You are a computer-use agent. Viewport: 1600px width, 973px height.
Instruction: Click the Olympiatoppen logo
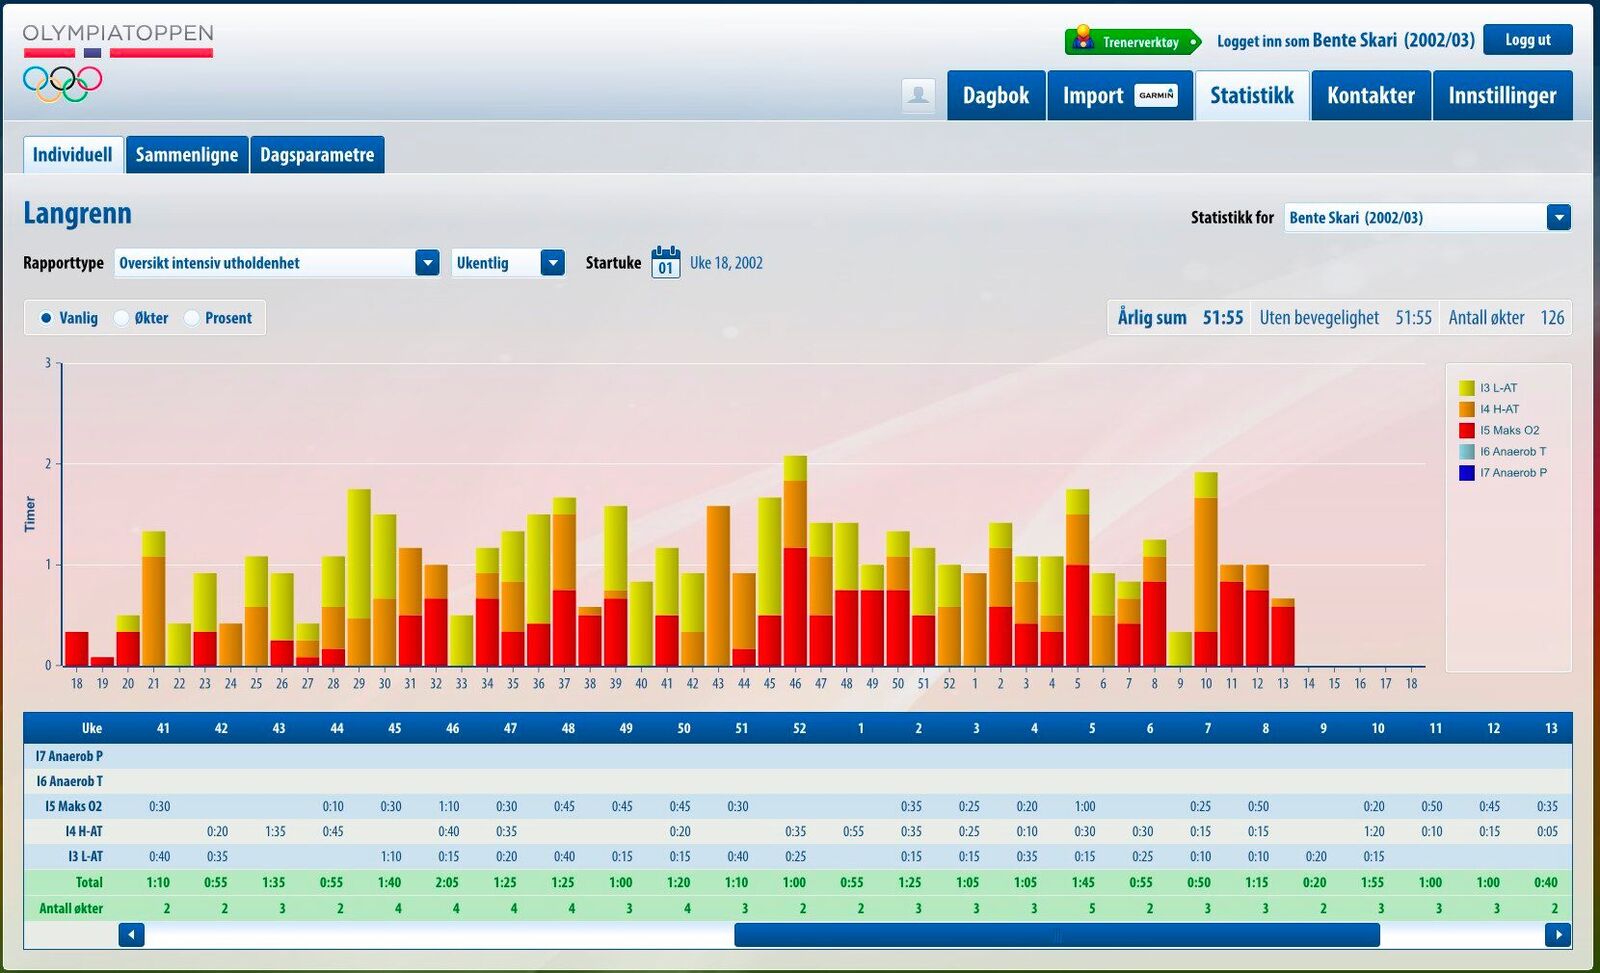117,62
